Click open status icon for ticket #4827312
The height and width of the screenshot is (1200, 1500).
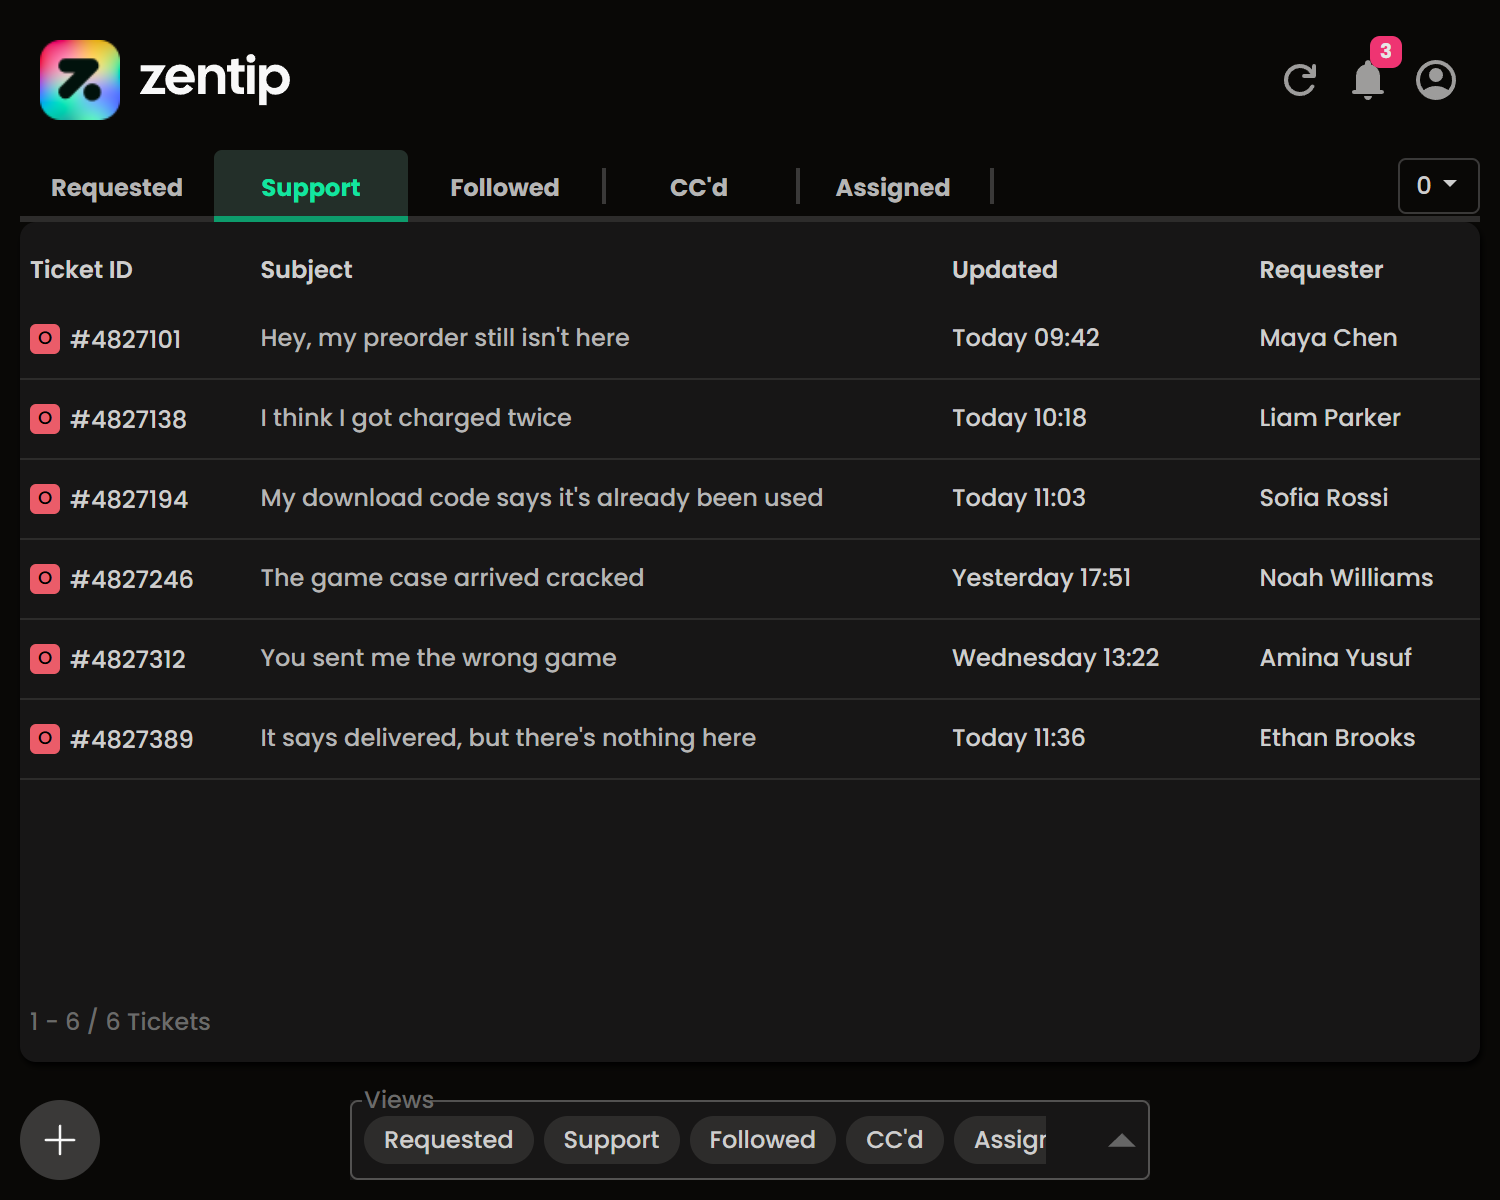[x=45, y=659]
